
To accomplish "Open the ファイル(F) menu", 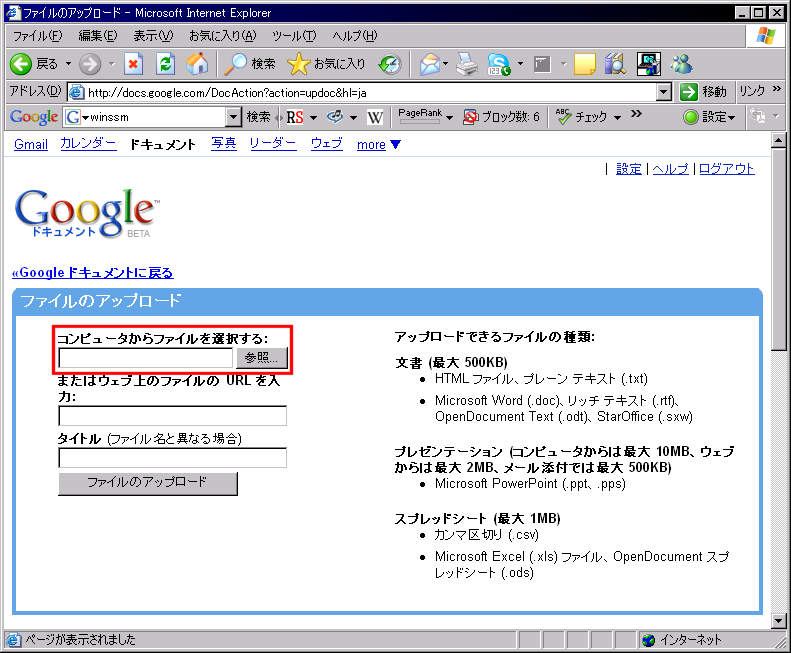I will (x=37, y=36).
